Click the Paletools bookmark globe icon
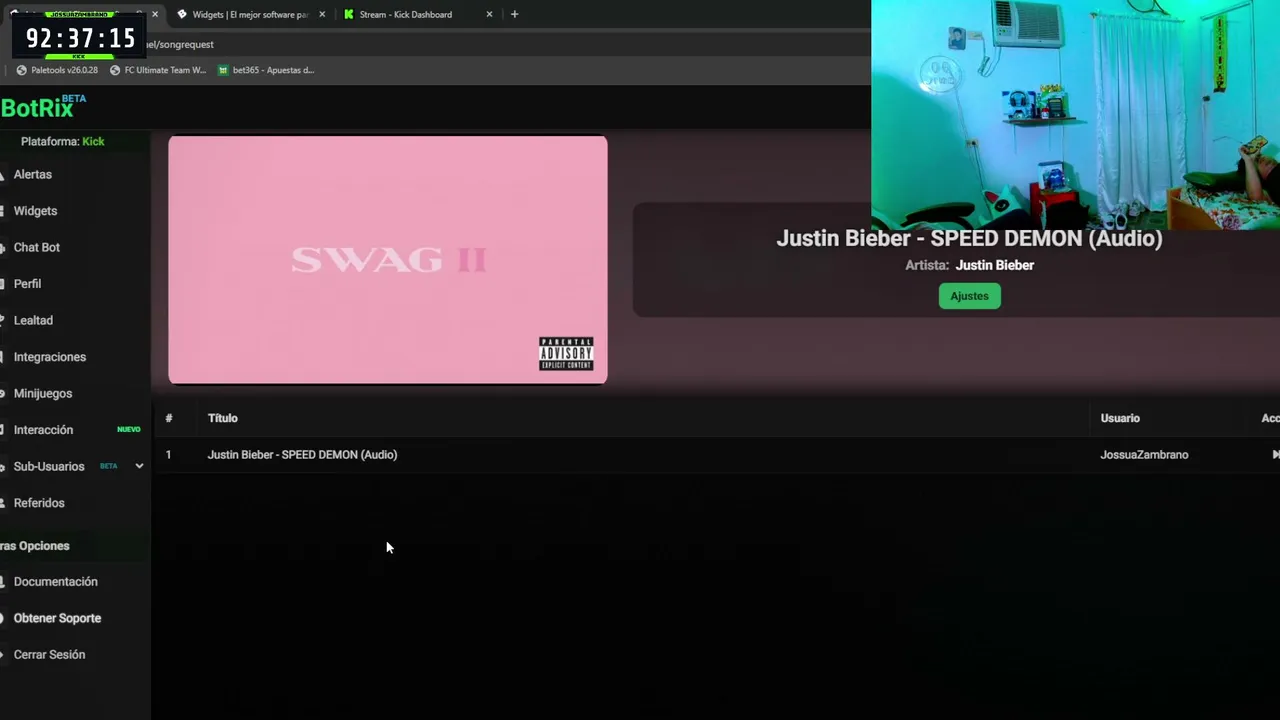1280x720 pixels. (x=22, y=70)
